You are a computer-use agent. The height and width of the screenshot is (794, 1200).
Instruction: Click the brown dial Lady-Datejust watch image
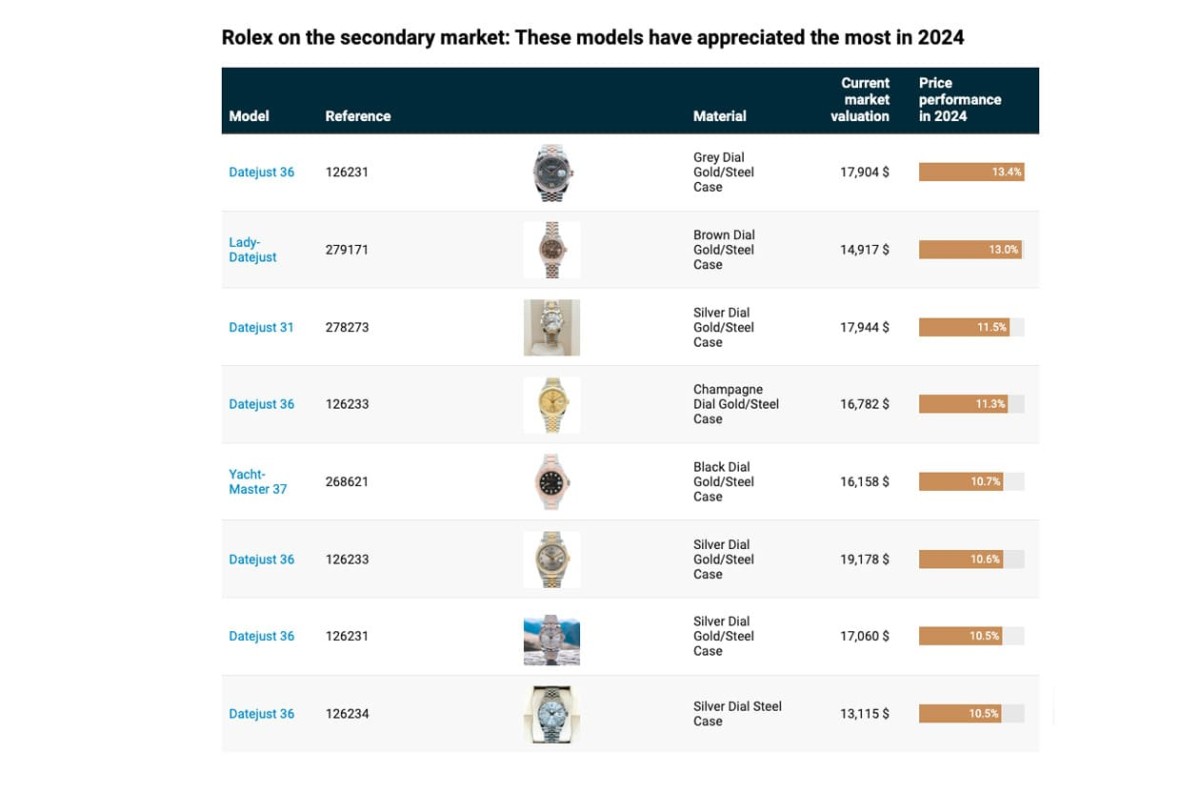[551, 249]
